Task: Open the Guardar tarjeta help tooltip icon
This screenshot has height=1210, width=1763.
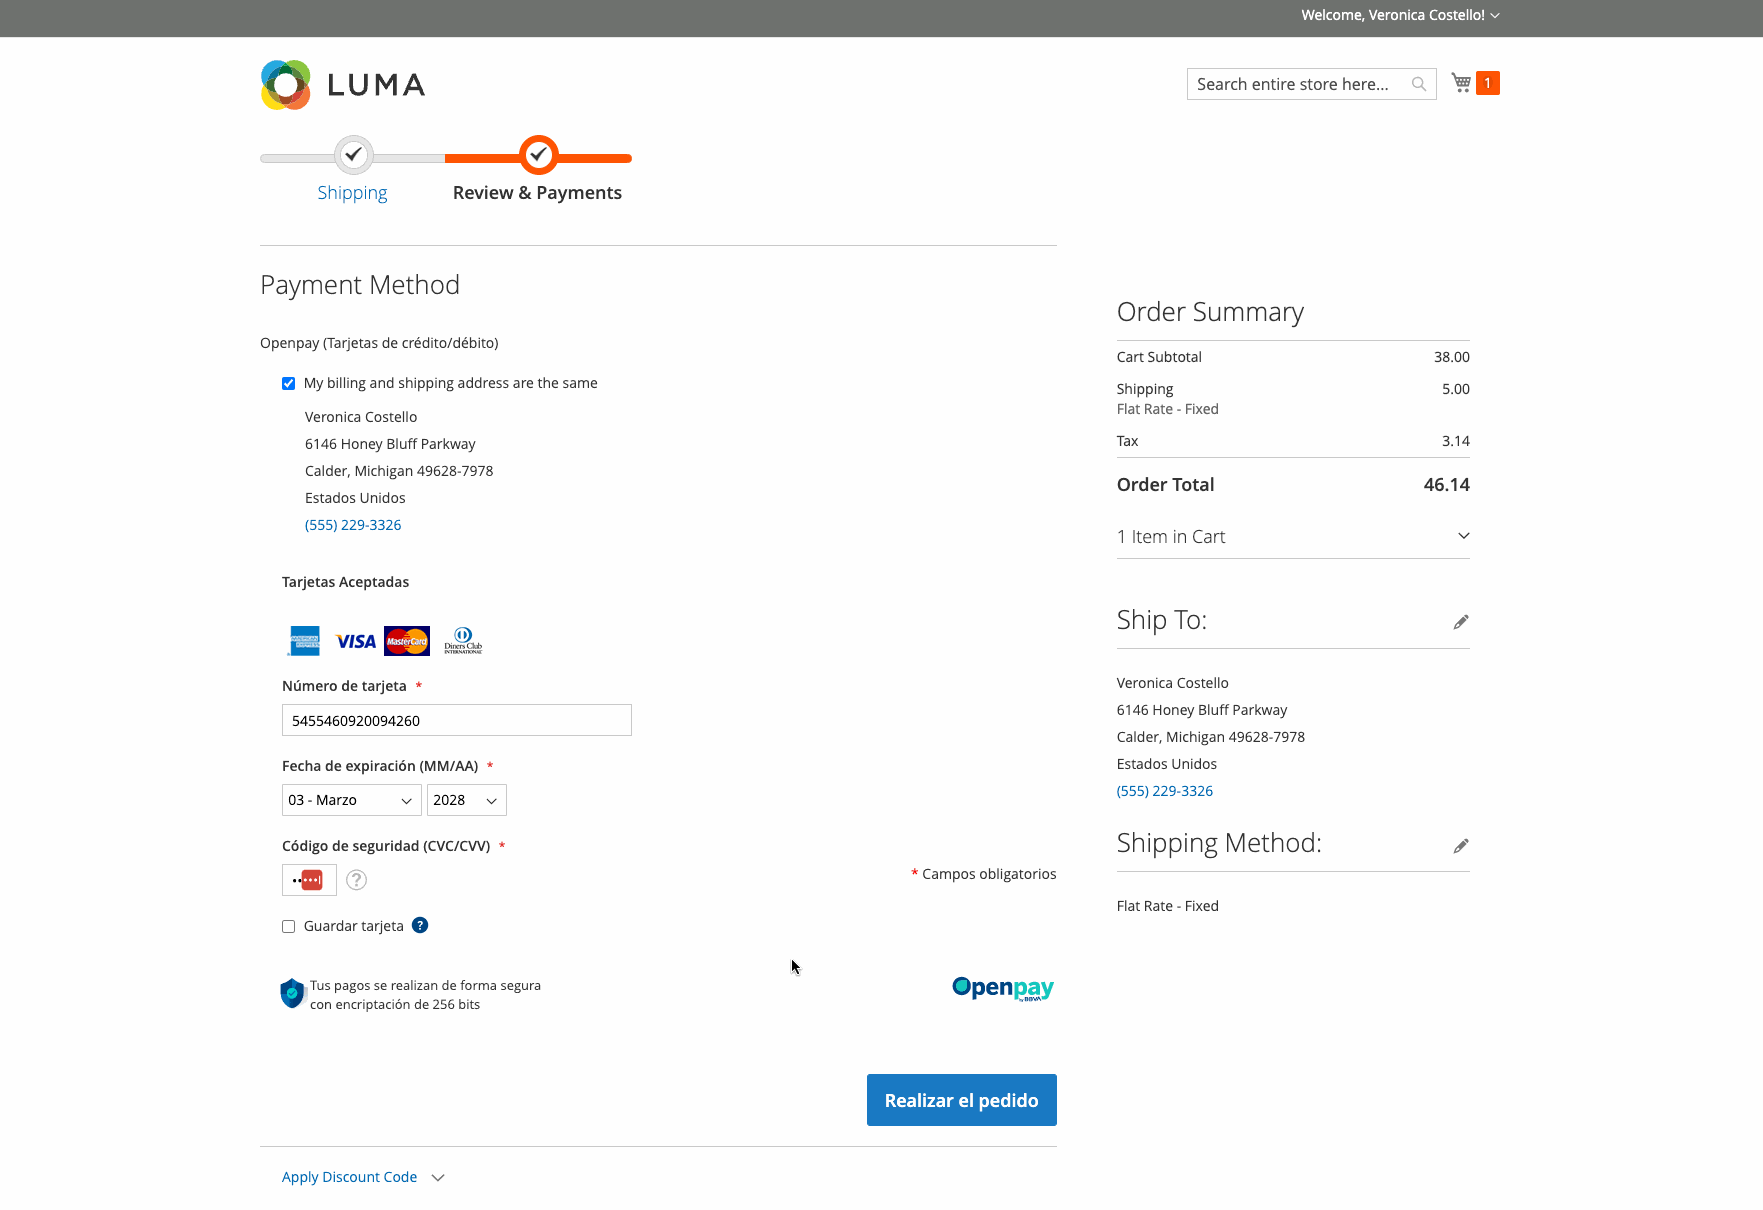Action: [420, 925]
